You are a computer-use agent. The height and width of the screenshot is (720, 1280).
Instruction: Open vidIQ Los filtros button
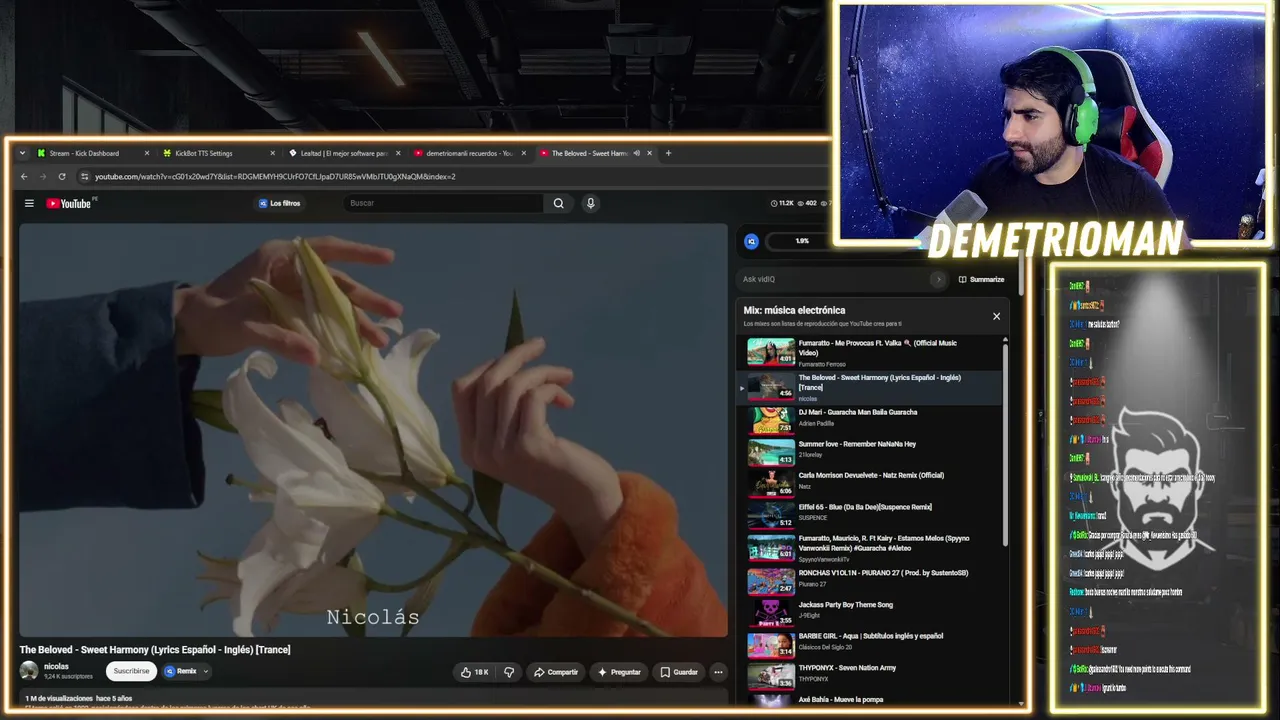pos(280,203)
